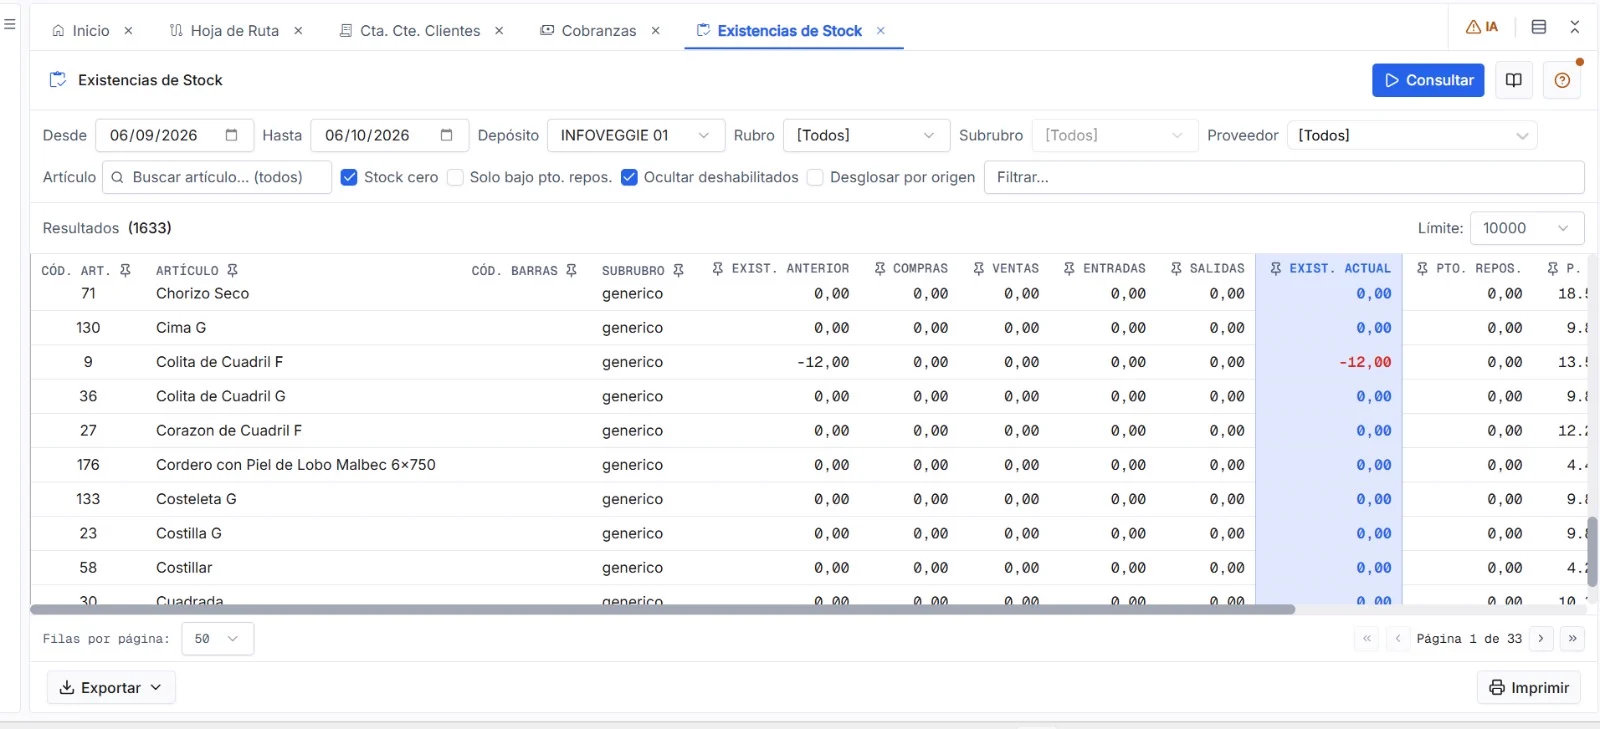Image resolution: width=1600 pixels, height=729 pixels.
Task: Switch to the Hoja de Ruta tab
Action: tap(224, 31)
